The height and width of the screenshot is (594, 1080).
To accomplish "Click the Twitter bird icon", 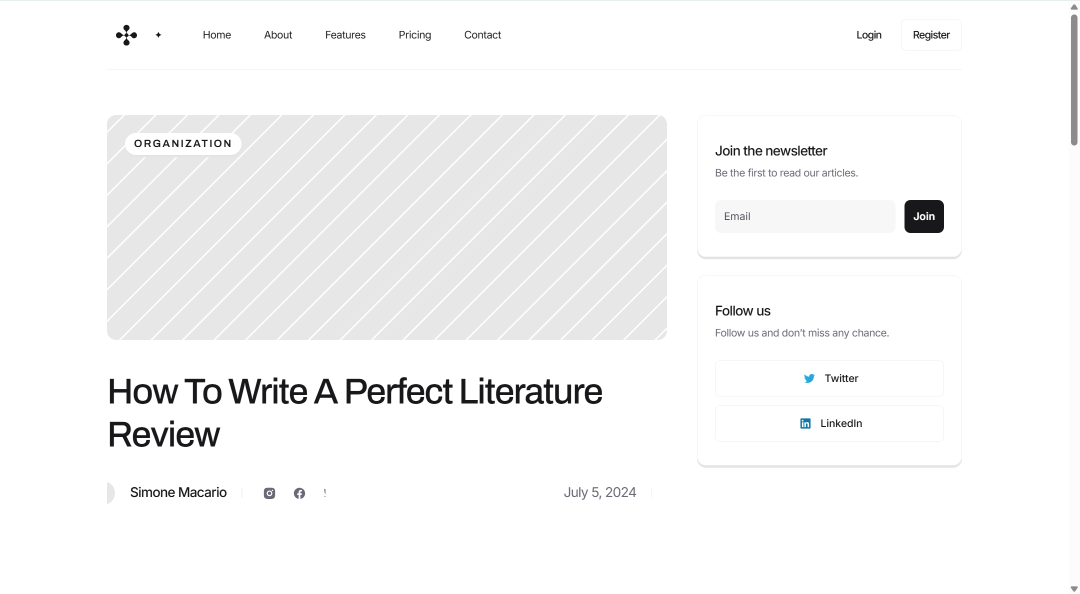I will click(x=809, y=378).
